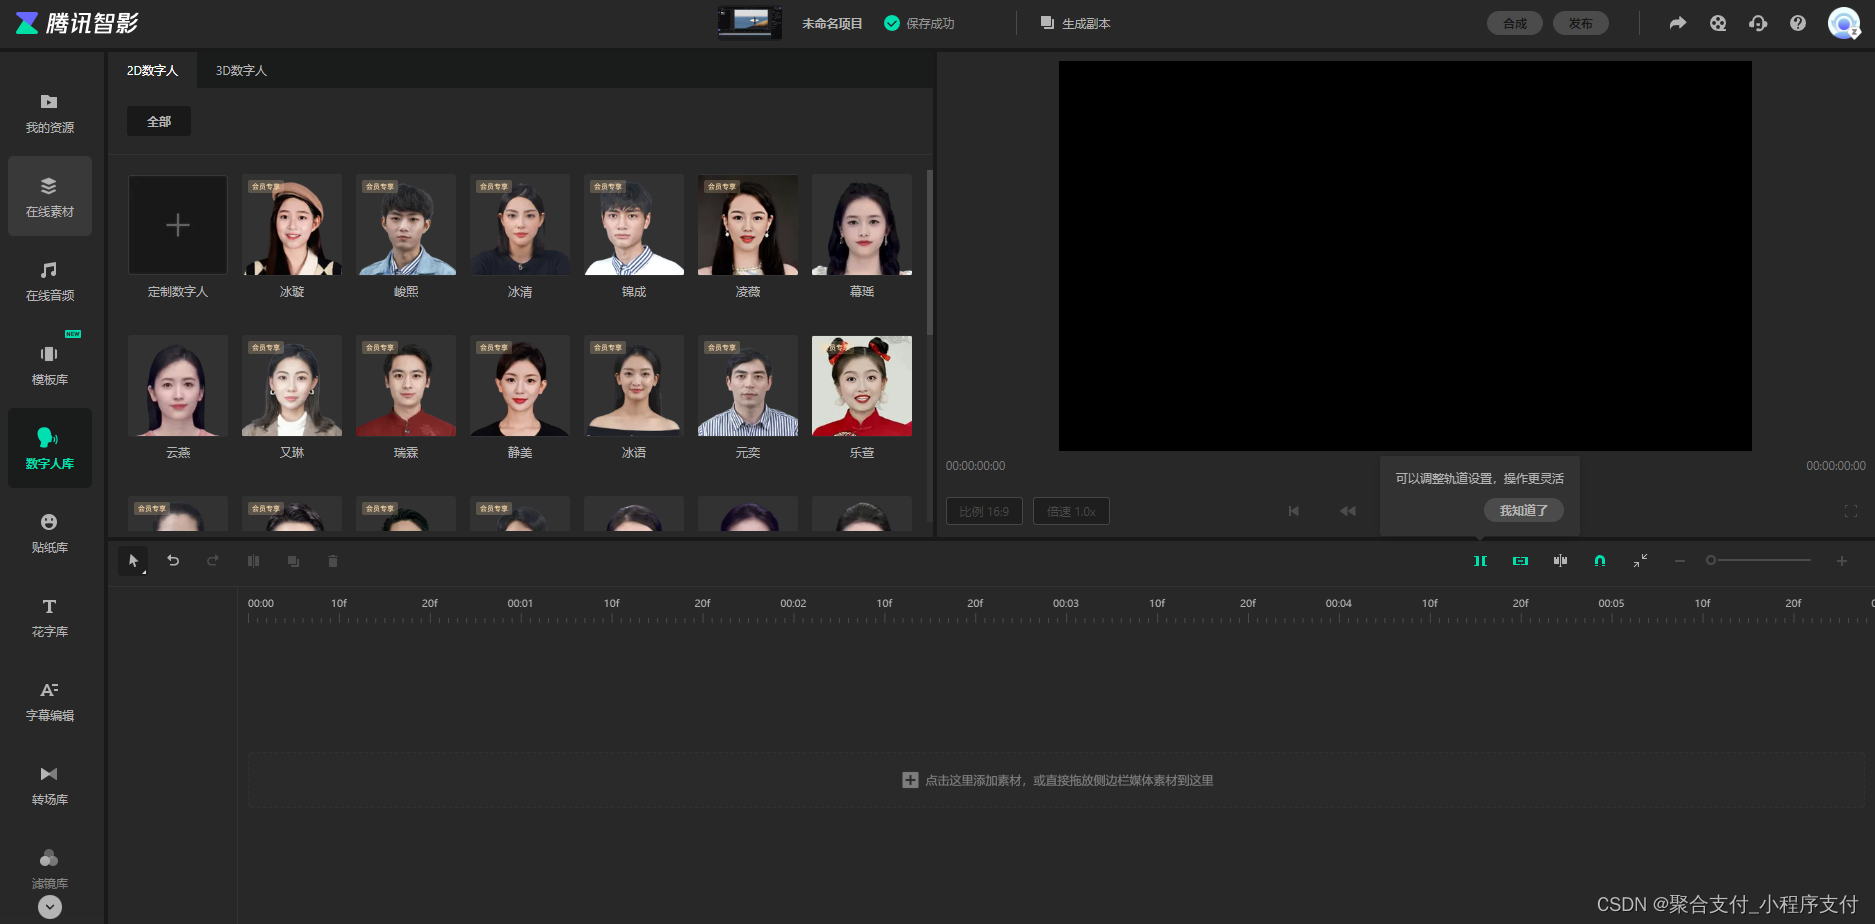Click the 00:02 mark on ruler
1875x924 pixels.
[x=793, y=603]
